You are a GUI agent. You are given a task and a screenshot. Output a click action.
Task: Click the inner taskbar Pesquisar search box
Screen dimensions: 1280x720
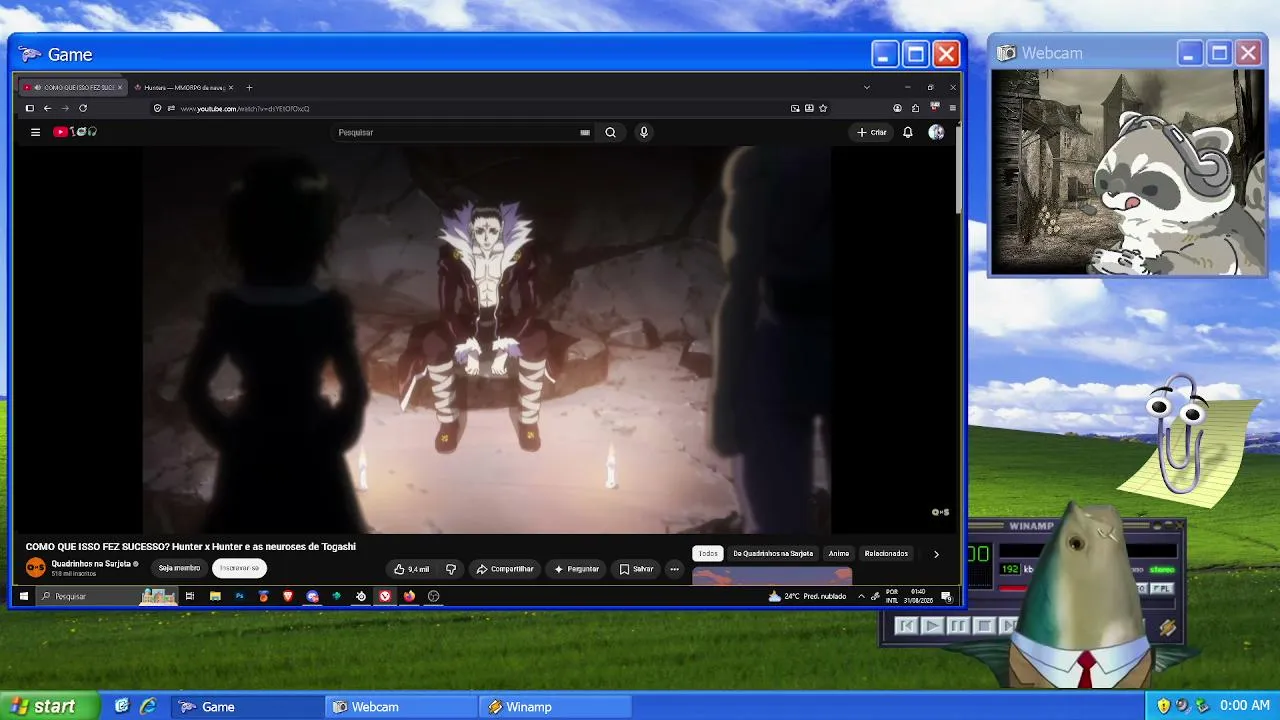click(107, 596)
